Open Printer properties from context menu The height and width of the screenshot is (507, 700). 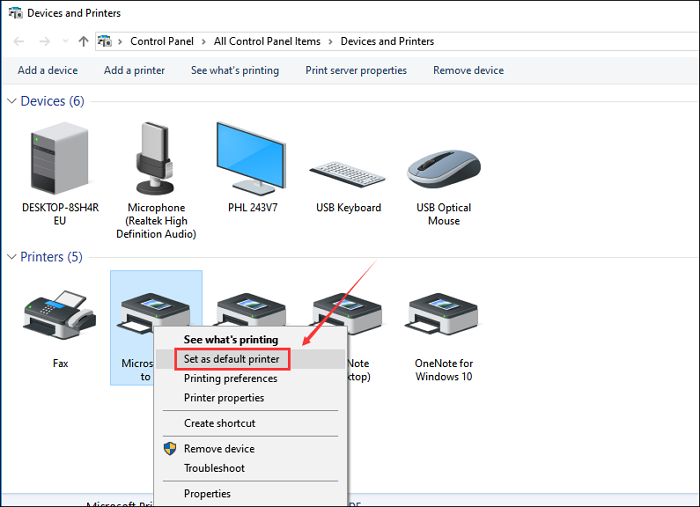(224, 398)
